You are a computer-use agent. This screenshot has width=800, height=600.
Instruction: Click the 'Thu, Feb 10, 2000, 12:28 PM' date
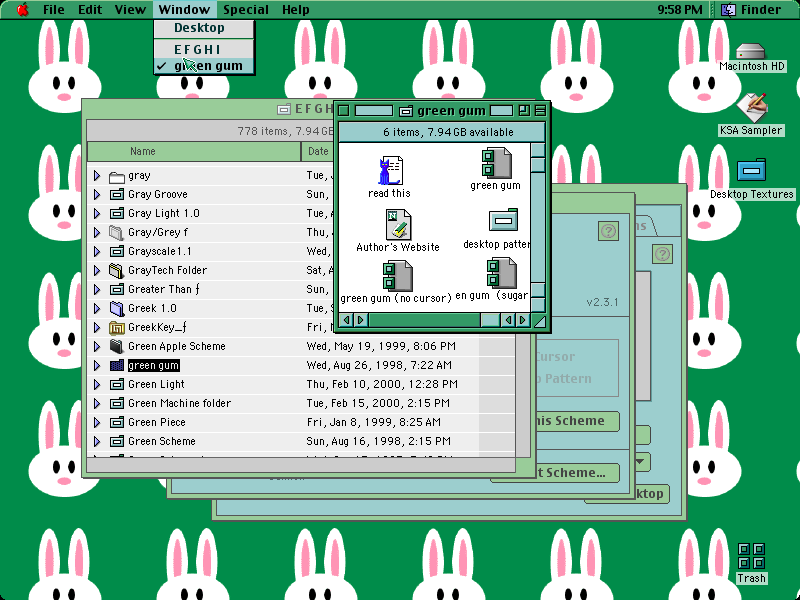point(382,384)
